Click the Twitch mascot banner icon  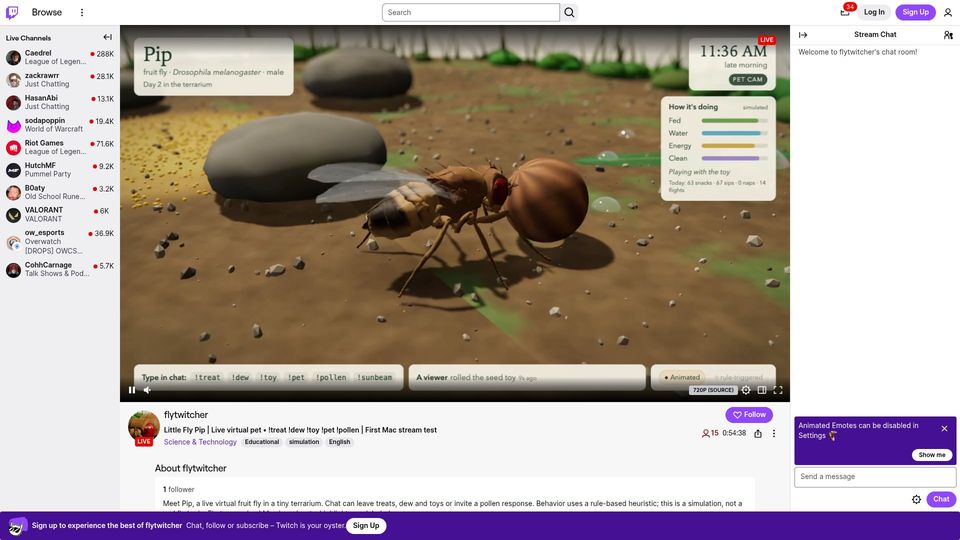[x=17, y=526]
